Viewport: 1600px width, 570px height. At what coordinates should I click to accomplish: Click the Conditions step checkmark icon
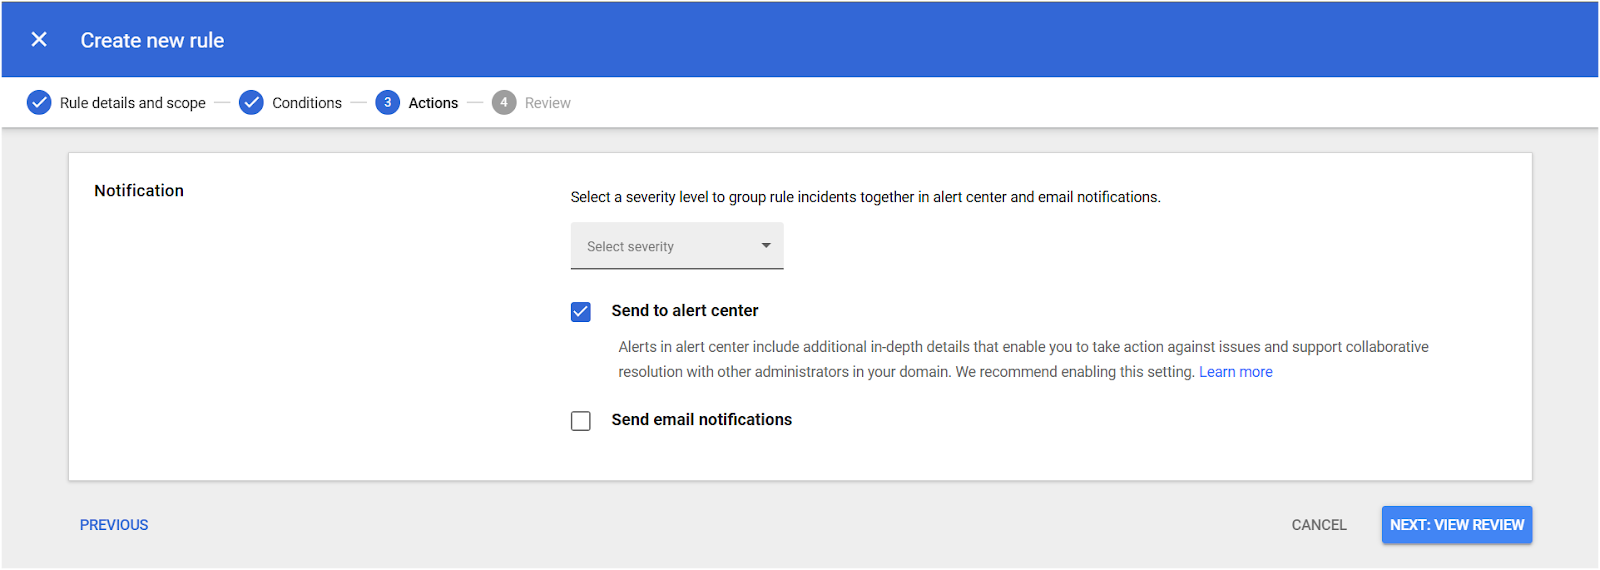(x=251, y=103)
